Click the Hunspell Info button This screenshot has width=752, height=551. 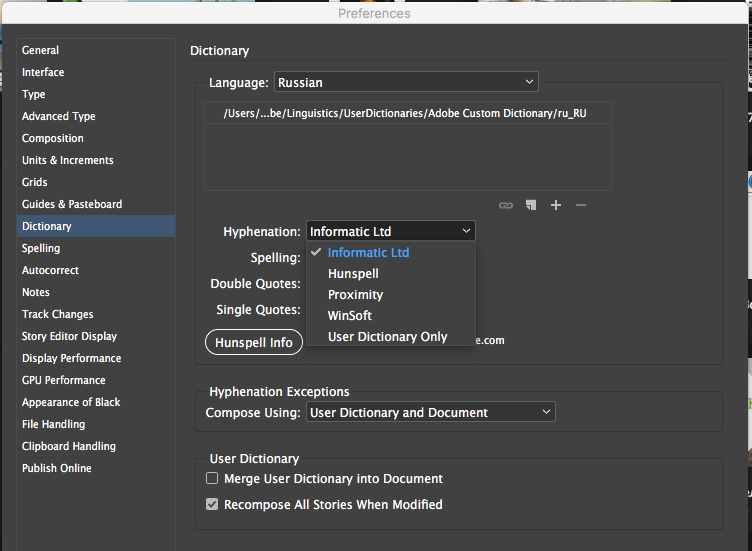click(254, 342)
